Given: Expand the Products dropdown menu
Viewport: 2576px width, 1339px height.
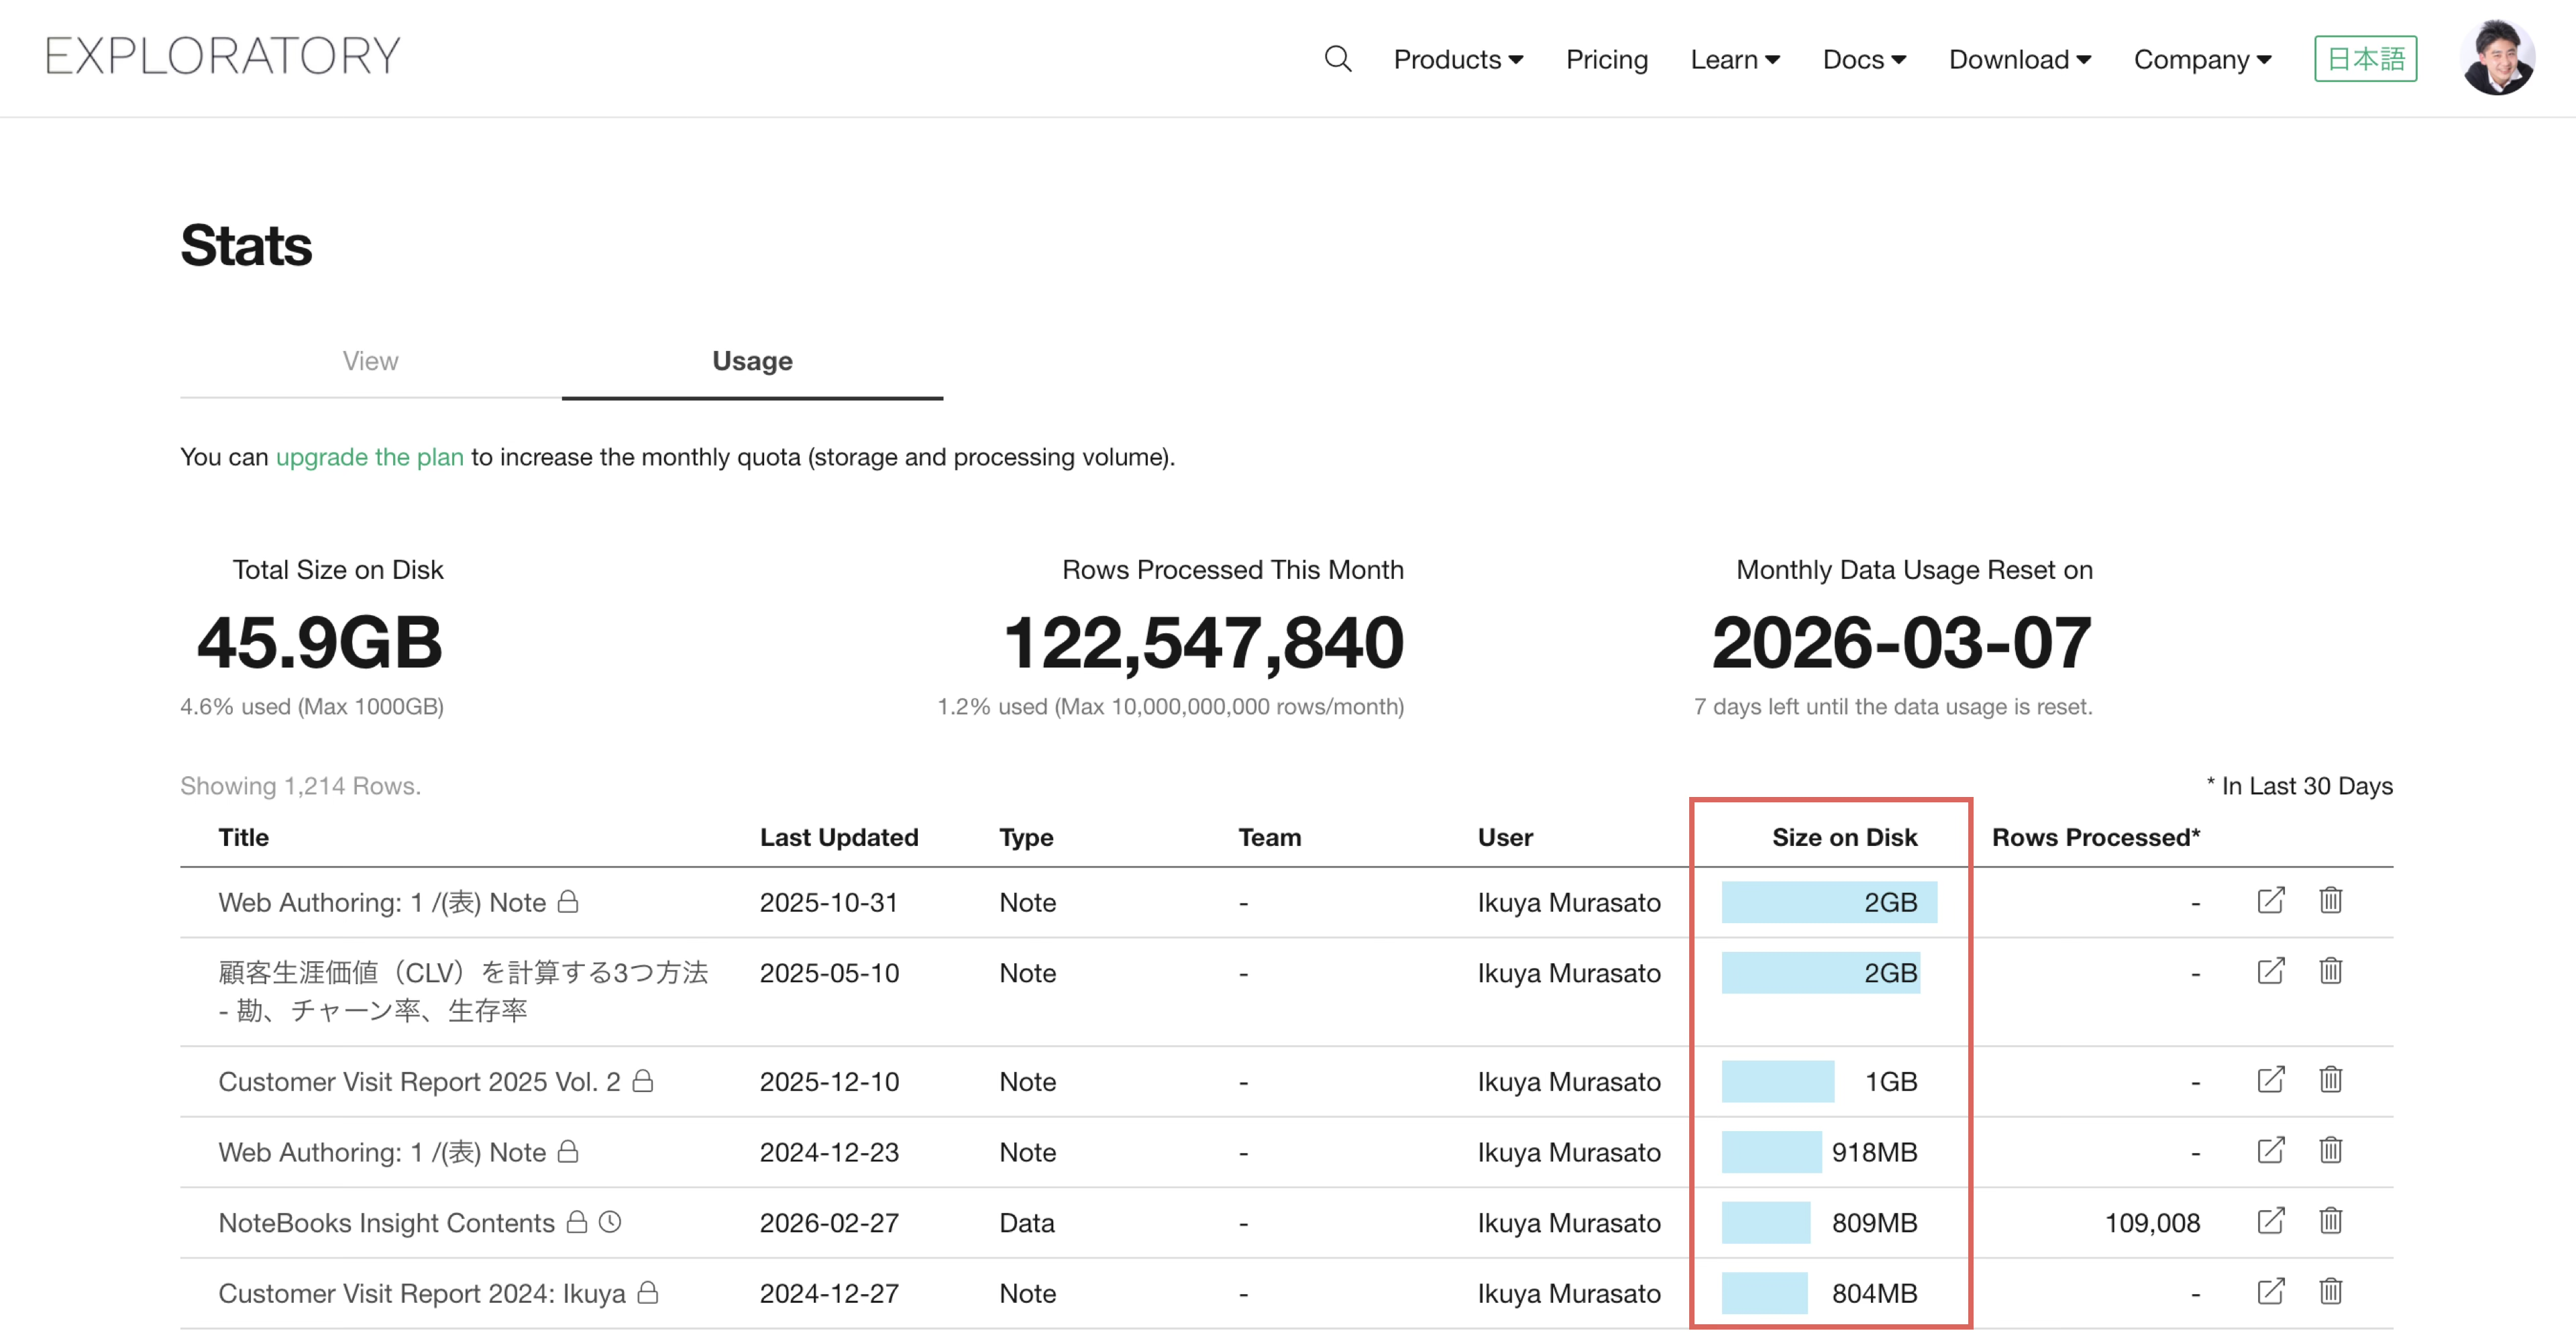Looking at the screenshot, I should (x=1457, y=60).
